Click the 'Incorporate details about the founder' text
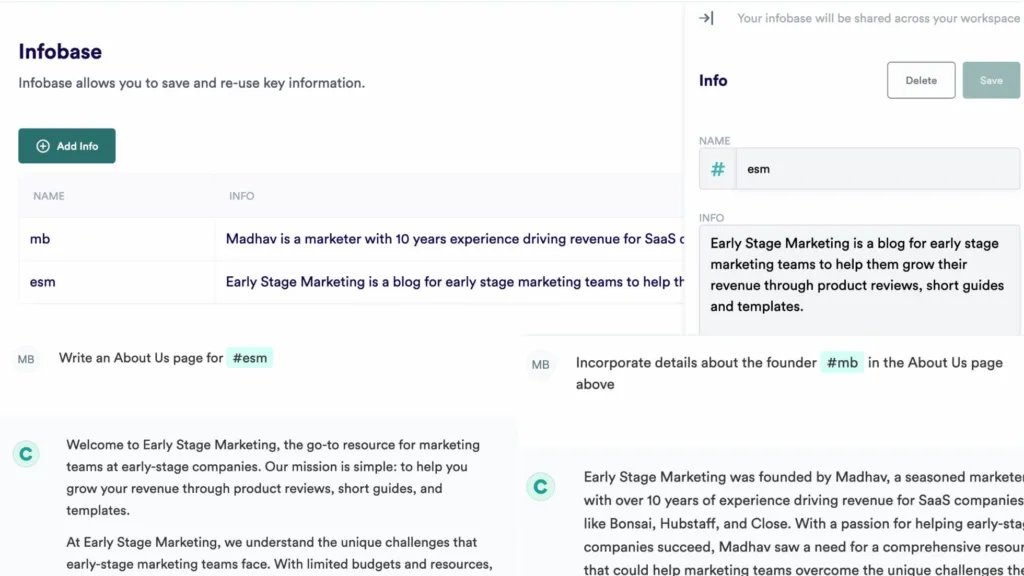 696,362
